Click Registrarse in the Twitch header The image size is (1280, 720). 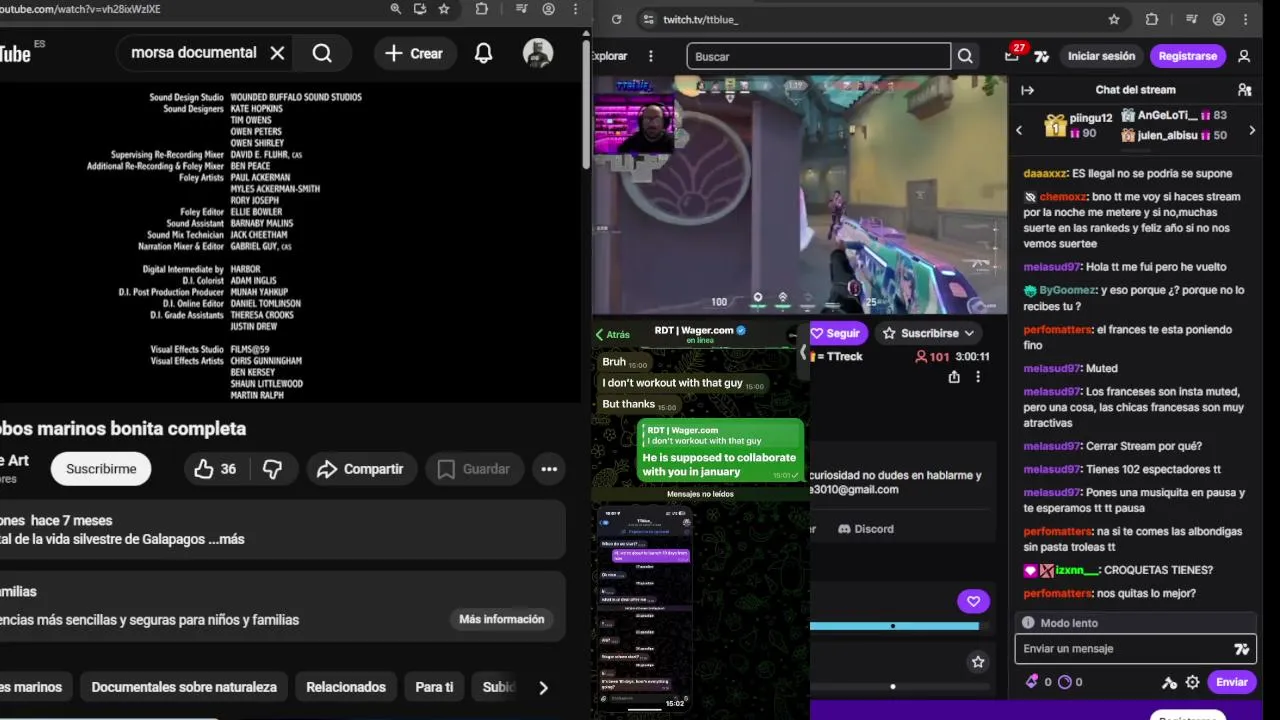click(x=1187, y=56)
